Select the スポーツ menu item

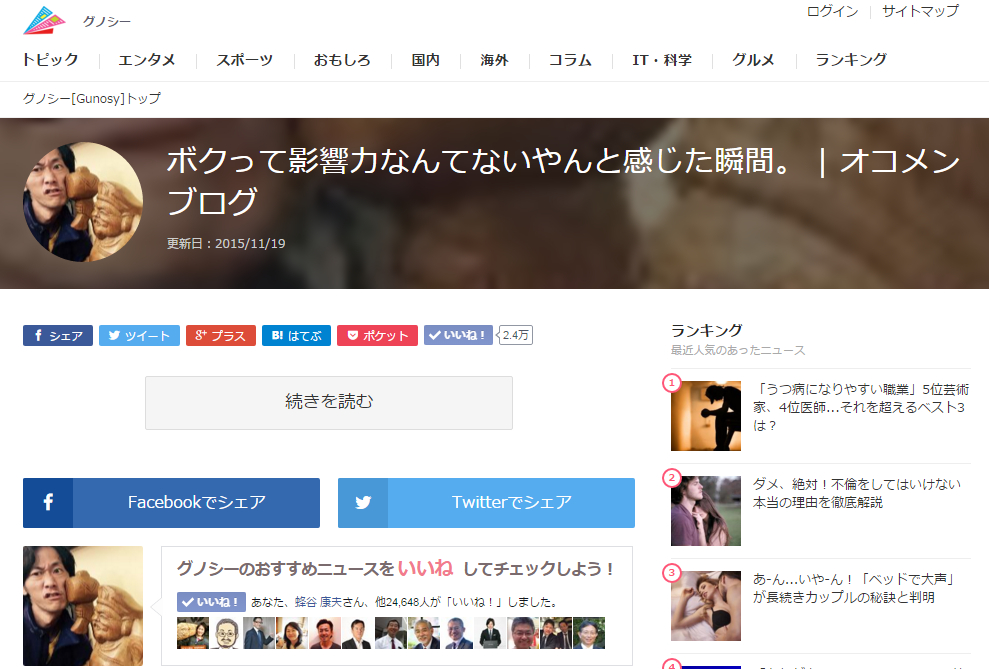click(x=244, y=60)
